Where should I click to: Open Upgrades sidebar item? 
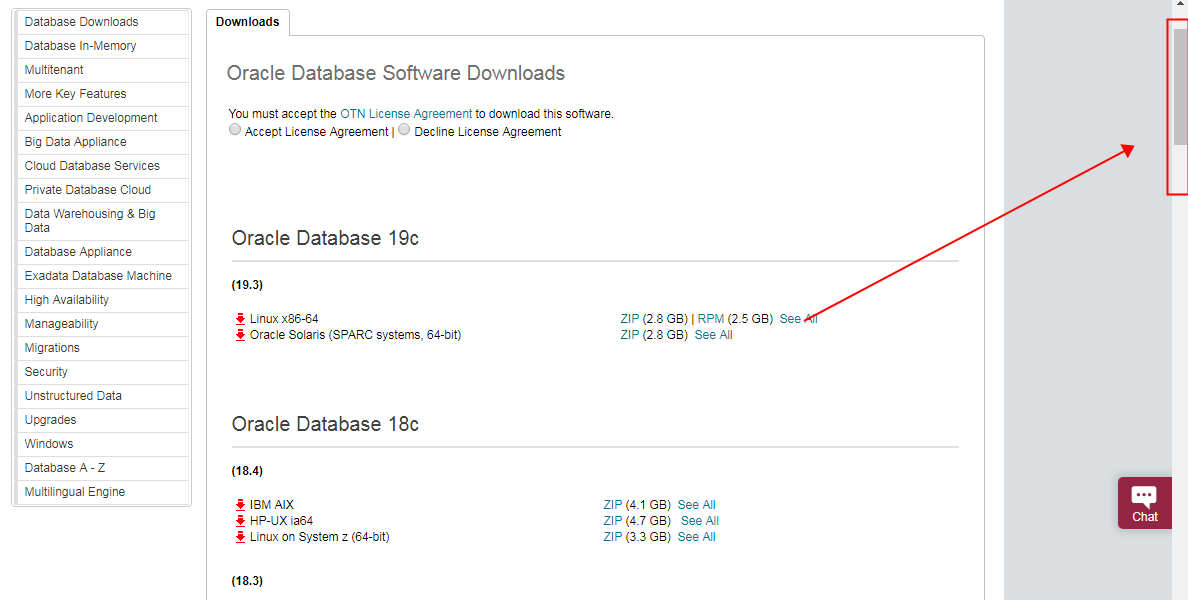click(103, 420)
